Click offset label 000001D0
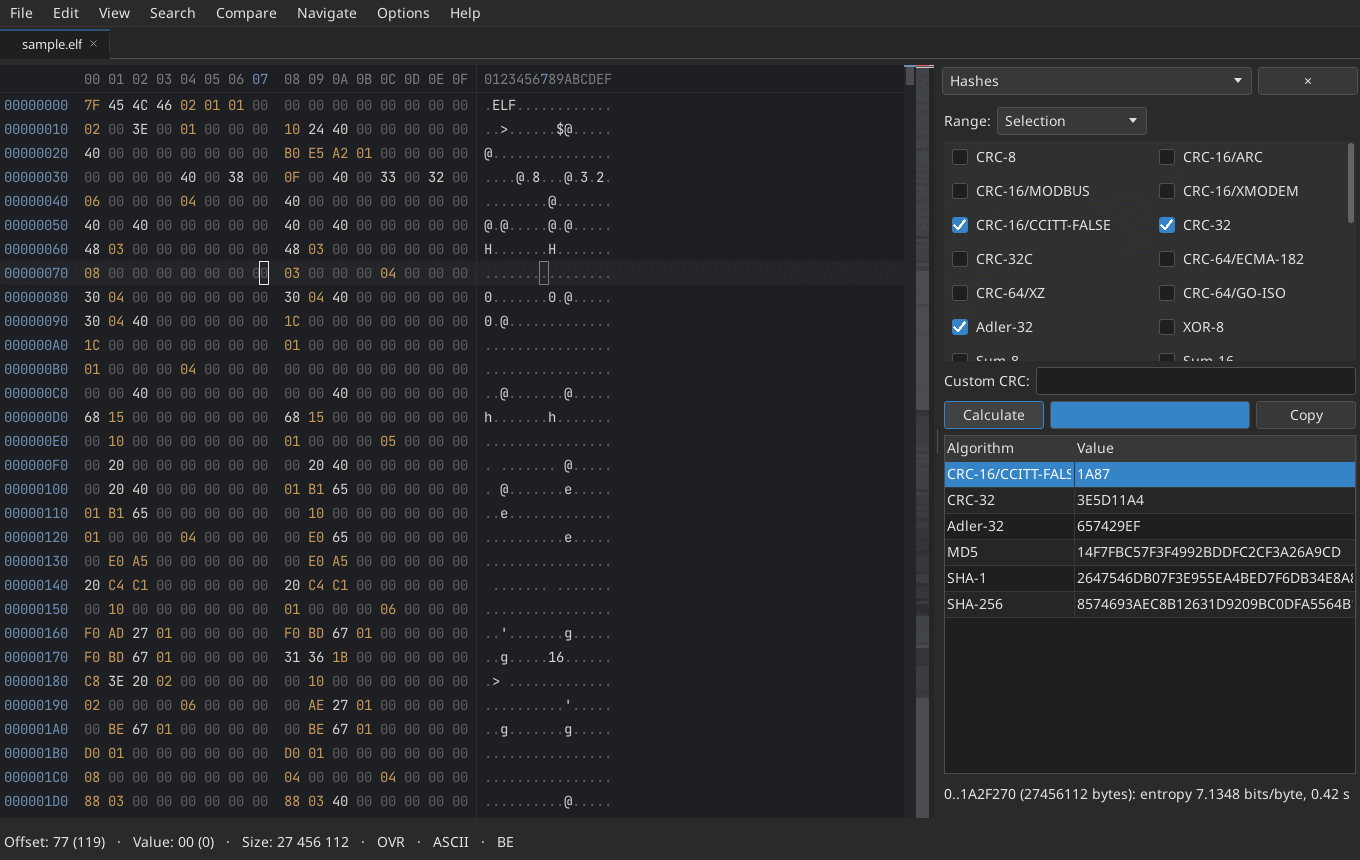This screenshot has width=1360, height=860. 36,801
